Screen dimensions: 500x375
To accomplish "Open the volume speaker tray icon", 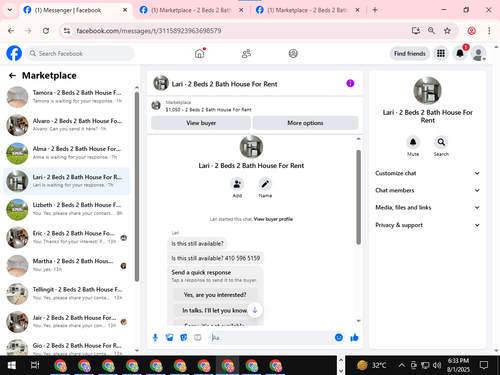I will [x=437, y=365].
